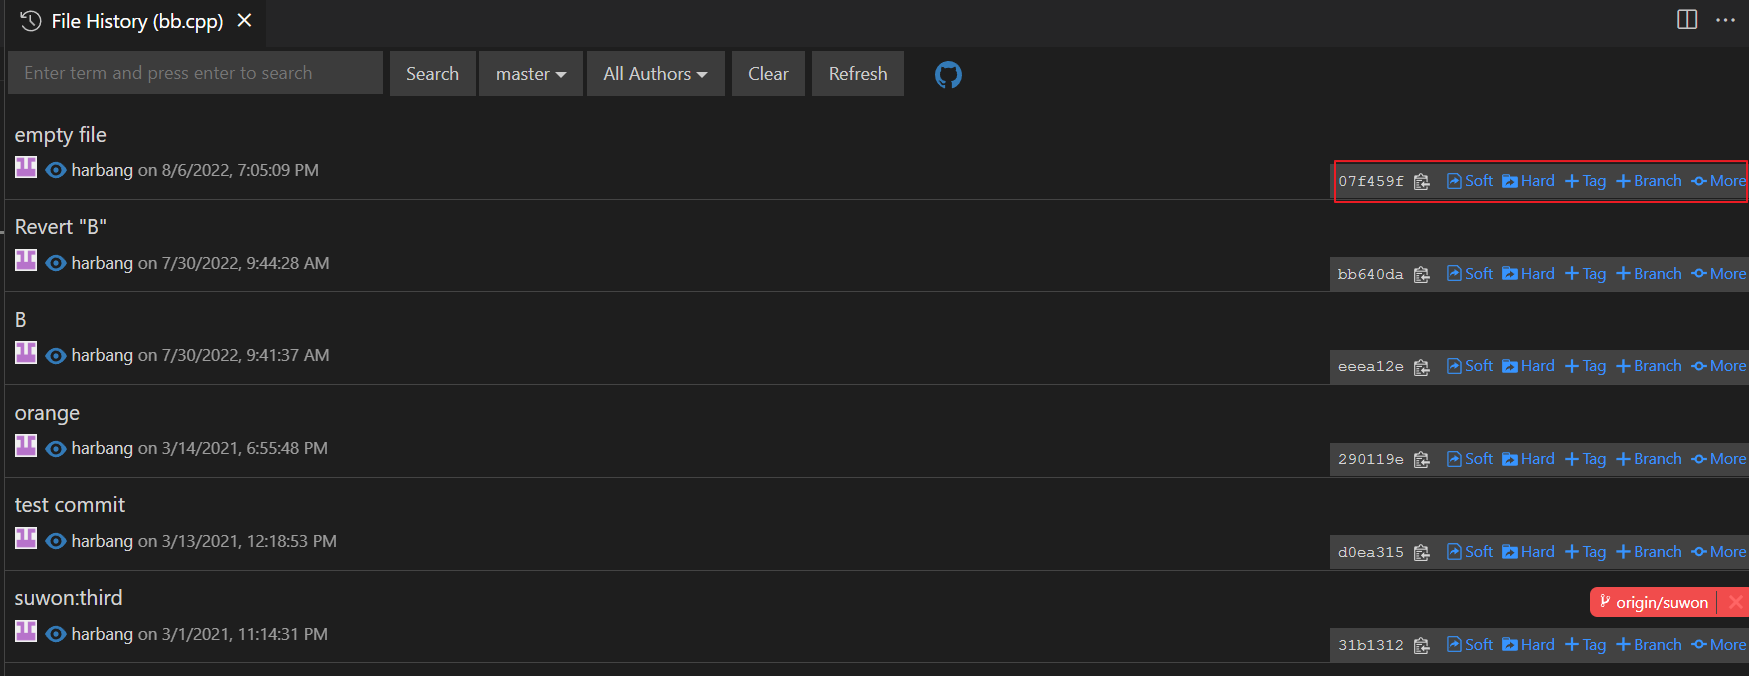Click the harbang avatar on the B commit
Image resolution: width=1749 pixels, height=676 pixels.
pos(26,352)
